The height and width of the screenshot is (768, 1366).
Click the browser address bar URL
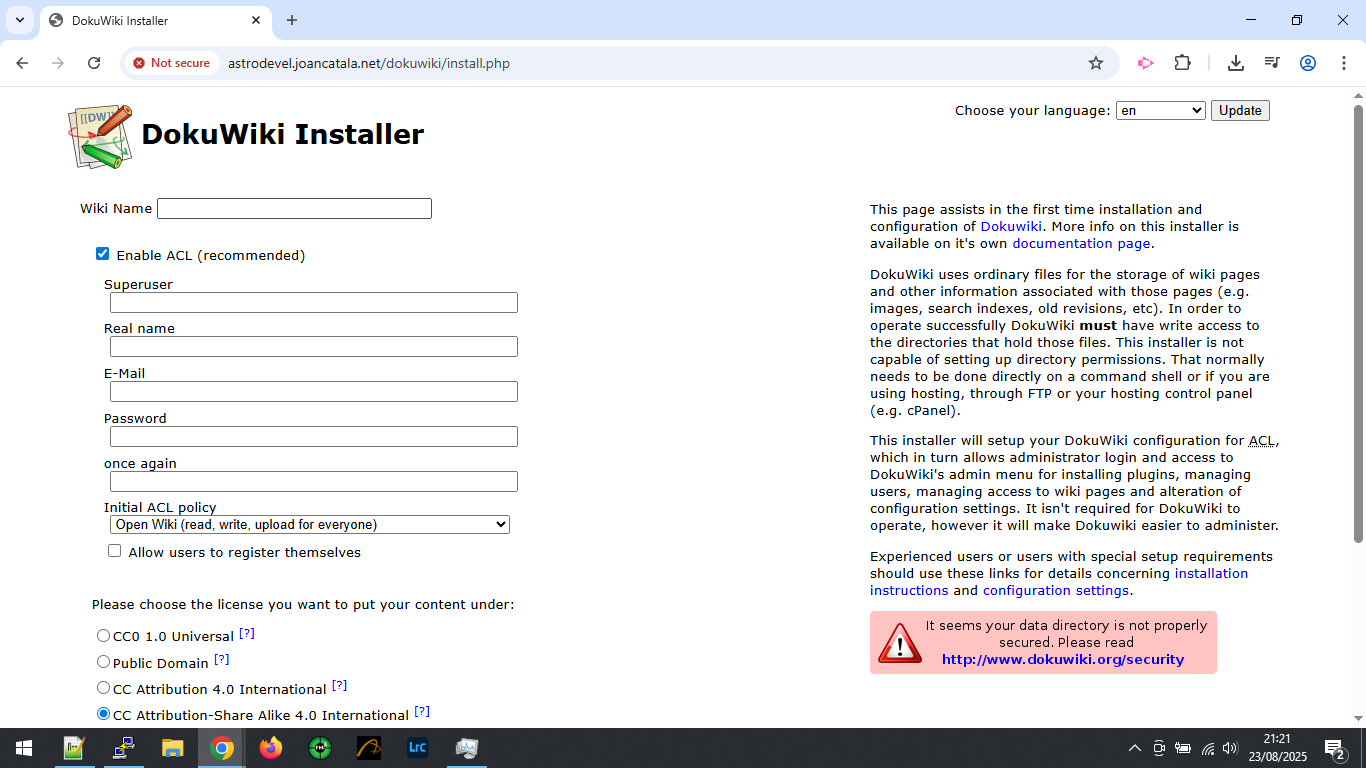point(368,63)
